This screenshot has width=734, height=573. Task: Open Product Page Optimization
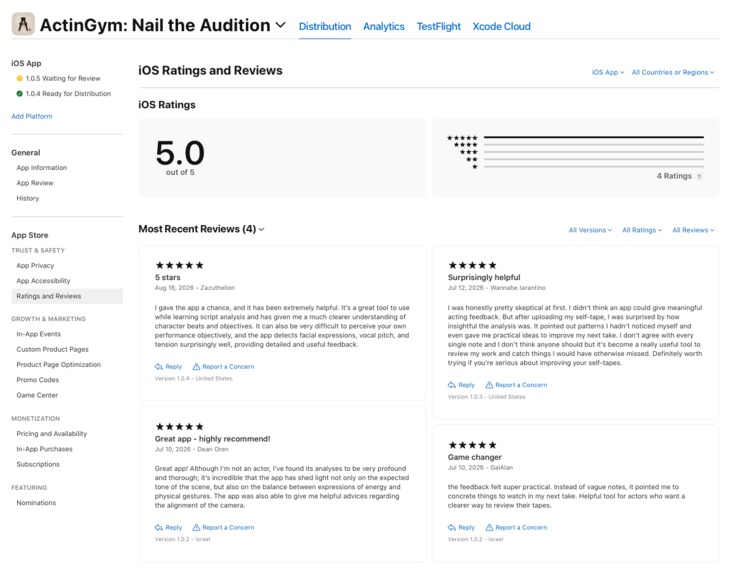[x=59, y=365]
